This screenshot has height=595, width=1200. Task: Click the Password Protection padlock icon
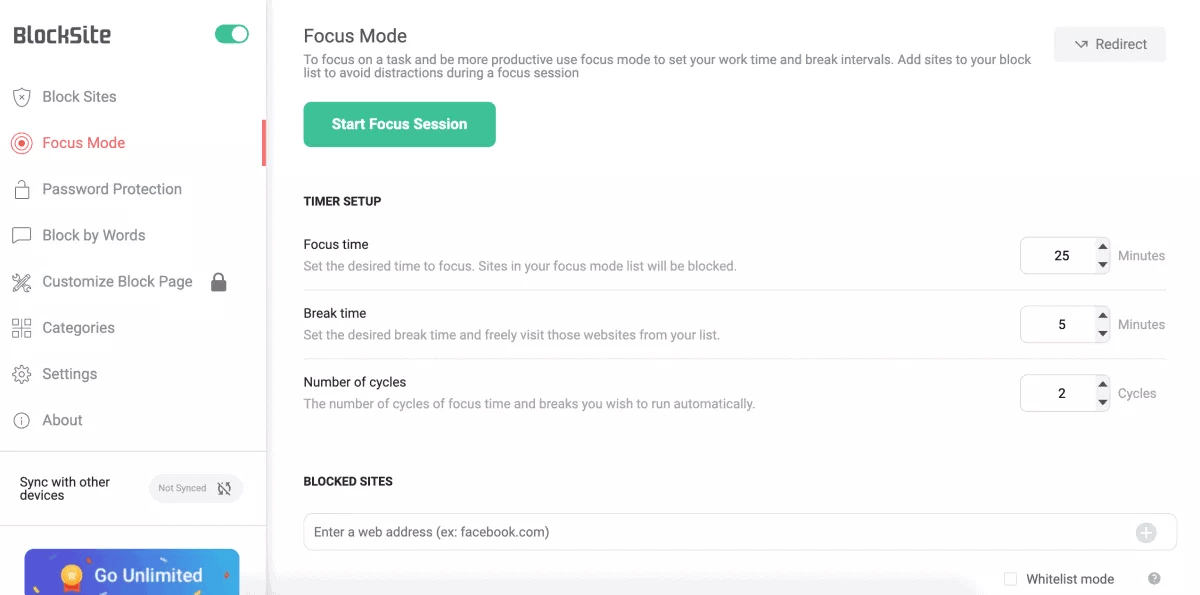[x=22, y=189]
